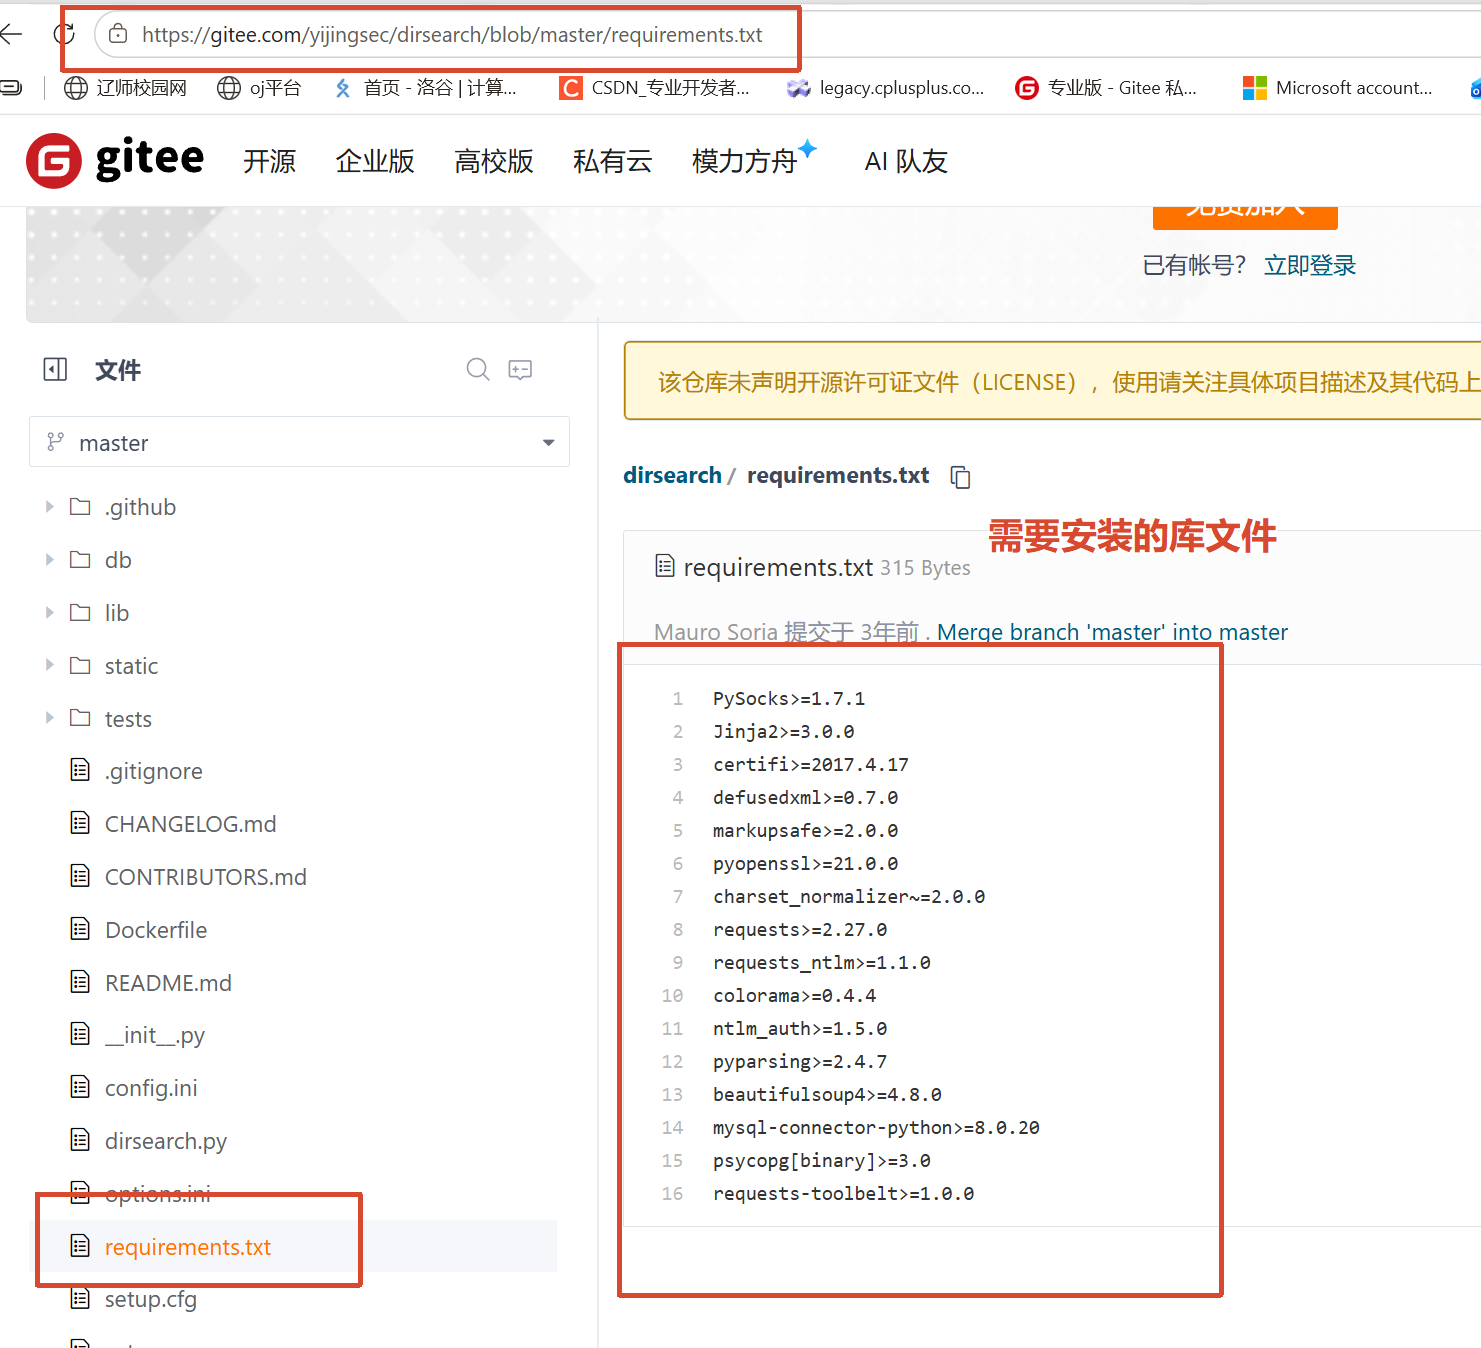This screenshot has height=1348, width=1481.
Task: Click the Jinja2>=3.0.0 line
Action: tap(784, 732)
